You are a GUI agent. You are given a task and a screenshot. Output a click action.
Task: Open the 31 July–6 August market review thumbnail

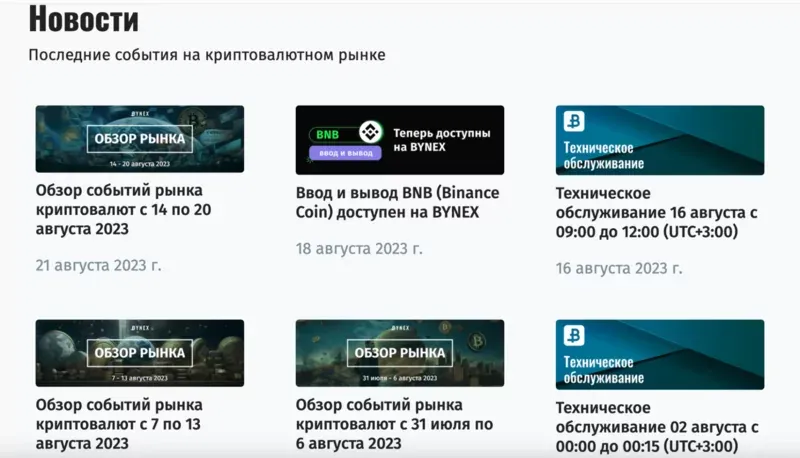[399, 353]
